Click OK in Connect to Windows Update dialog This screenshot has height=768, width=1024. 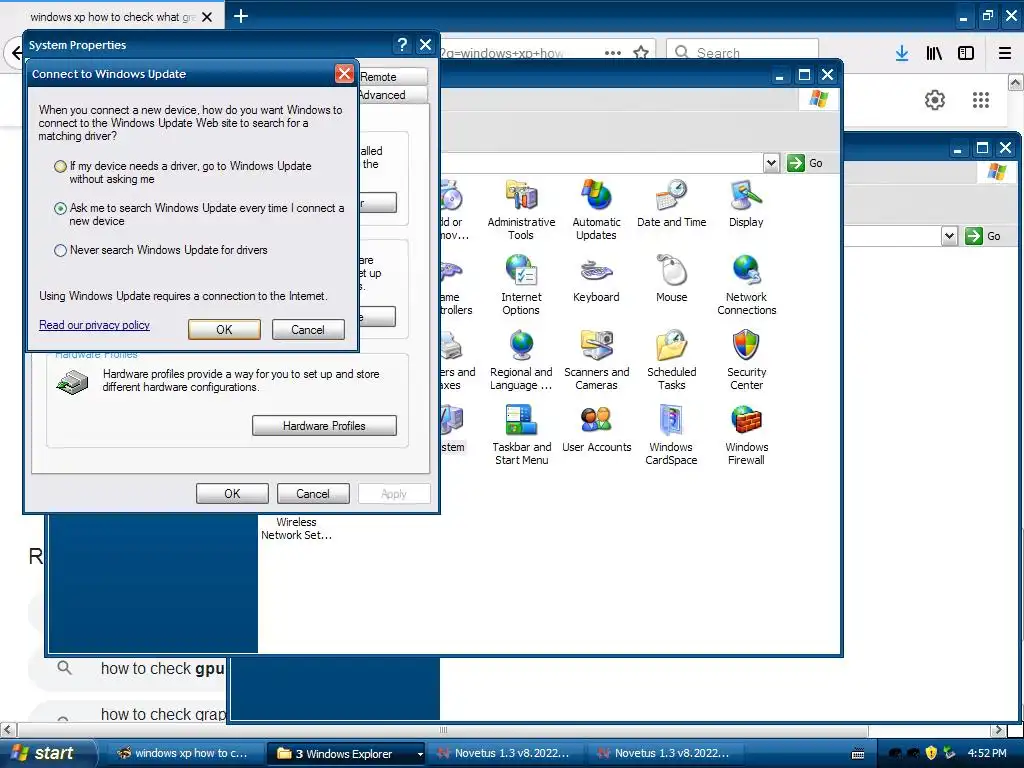pos(224,330)
